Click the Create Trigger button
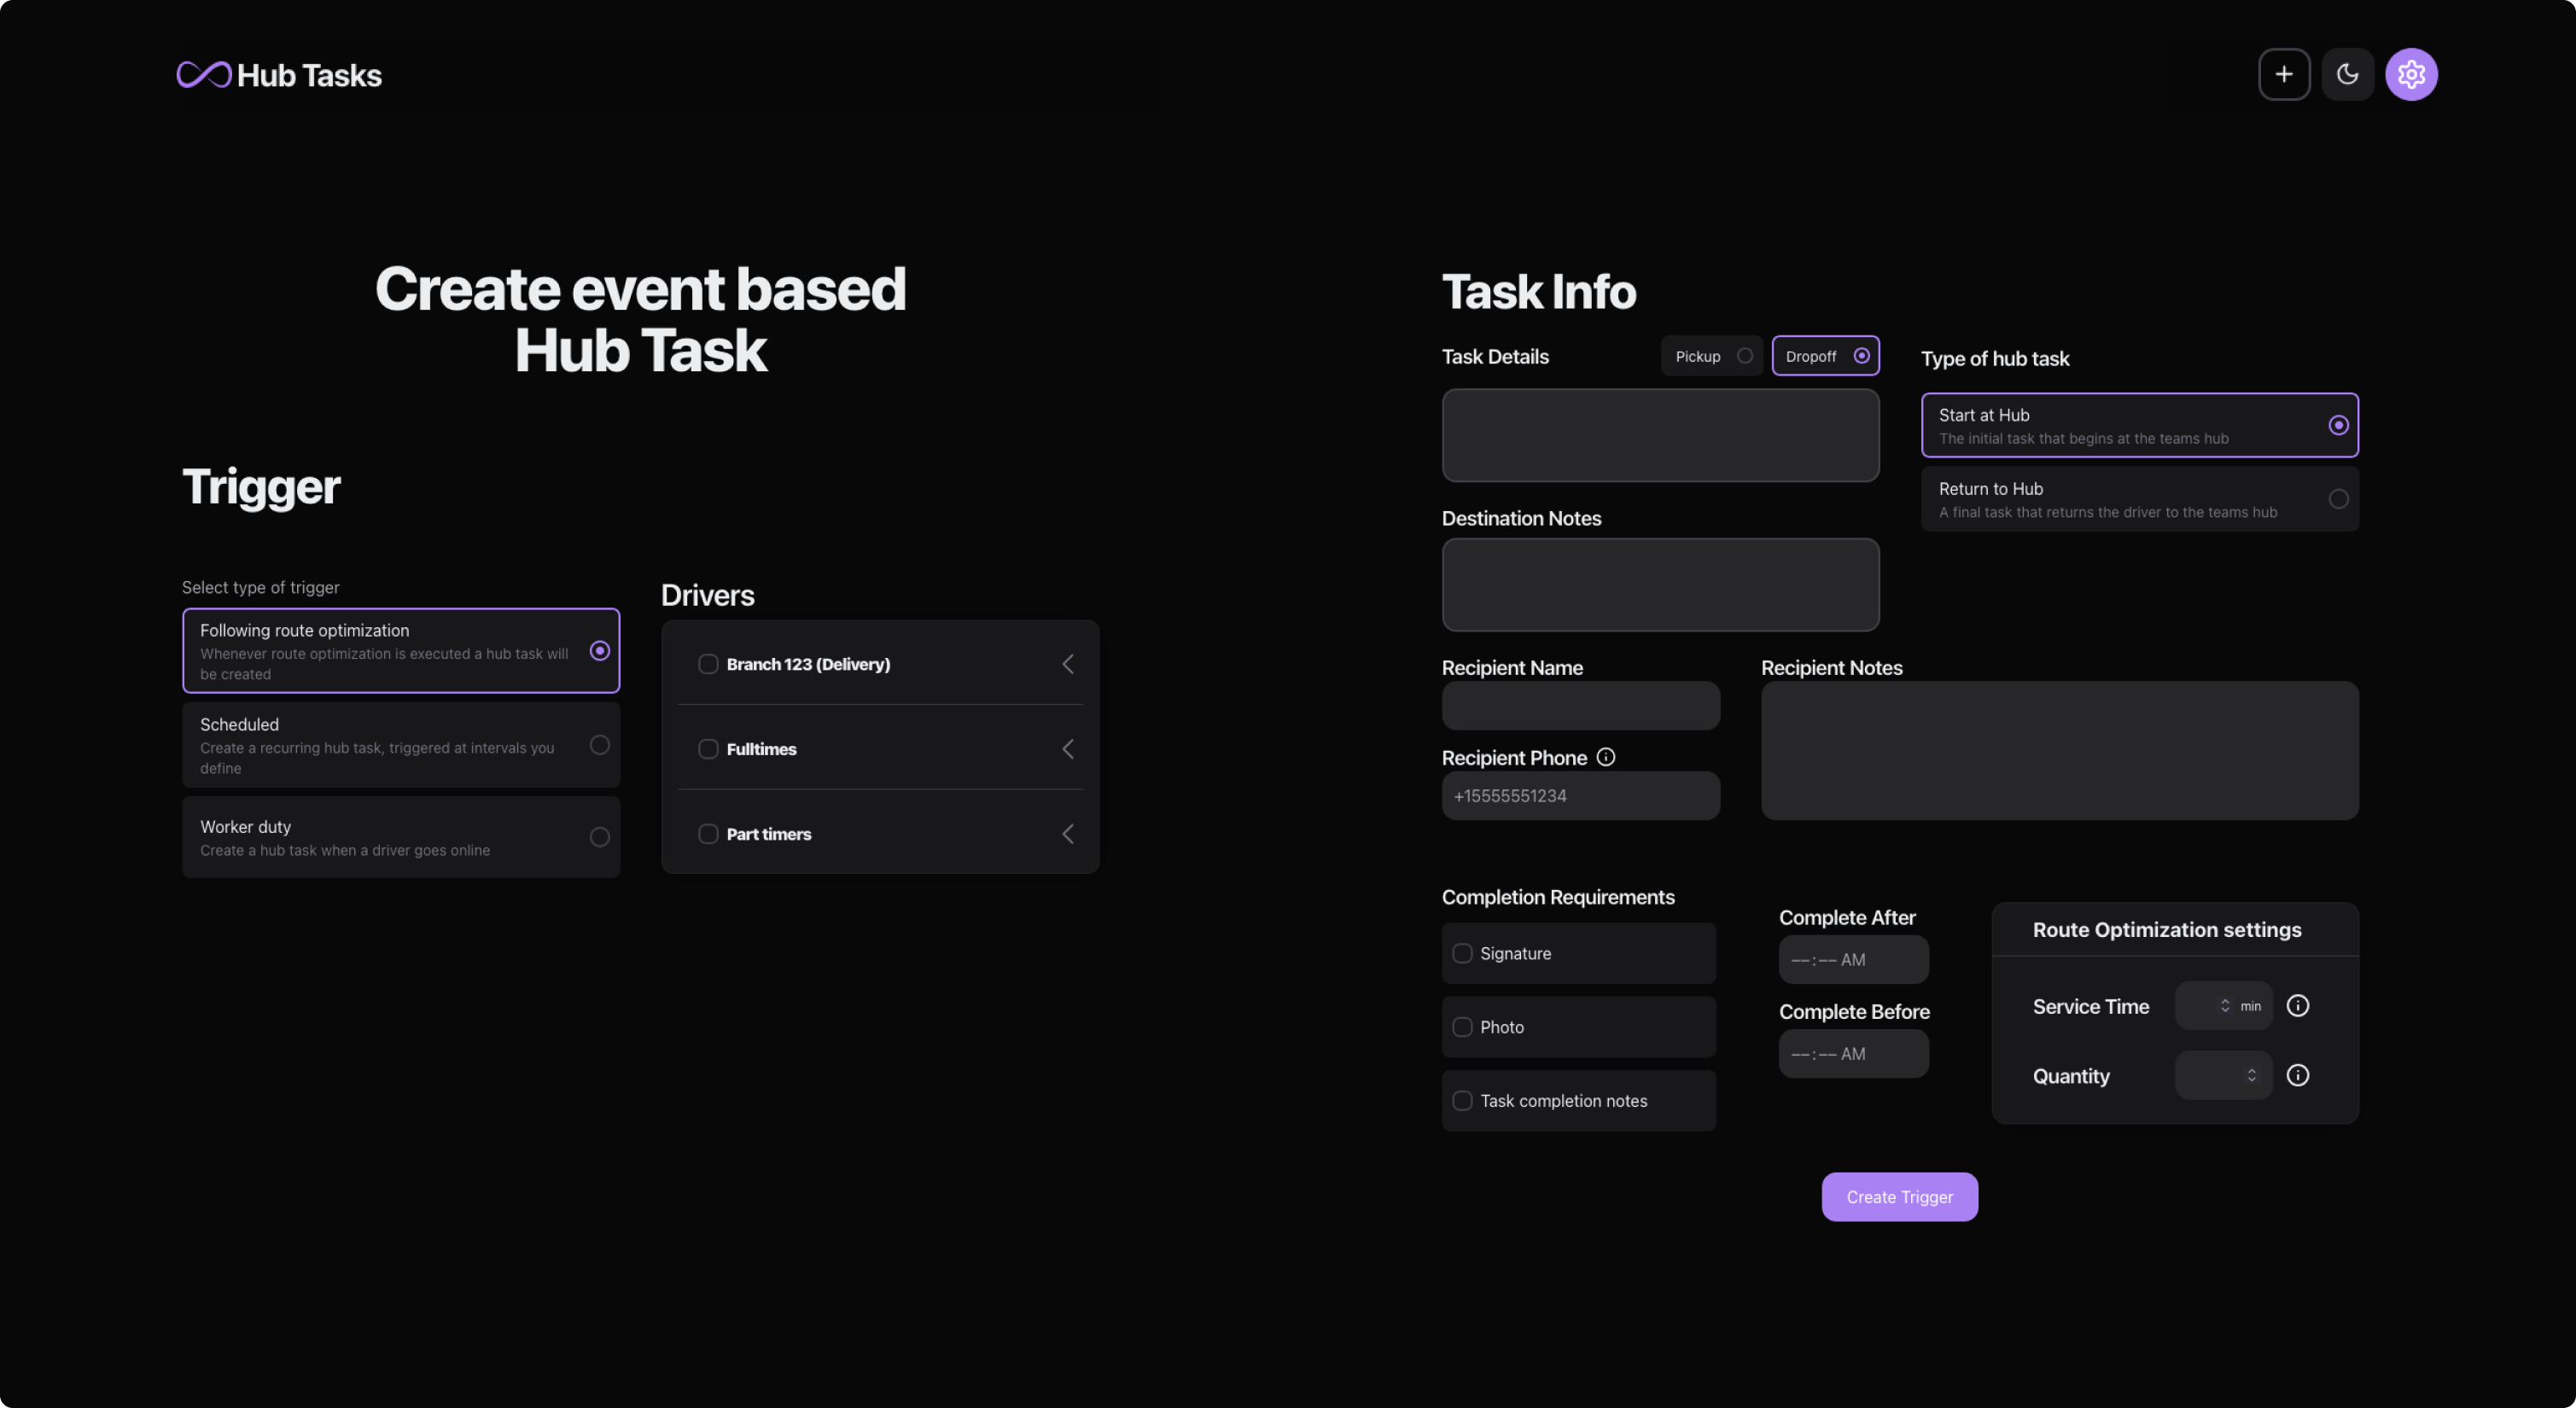 (x=1899, y=1196)
